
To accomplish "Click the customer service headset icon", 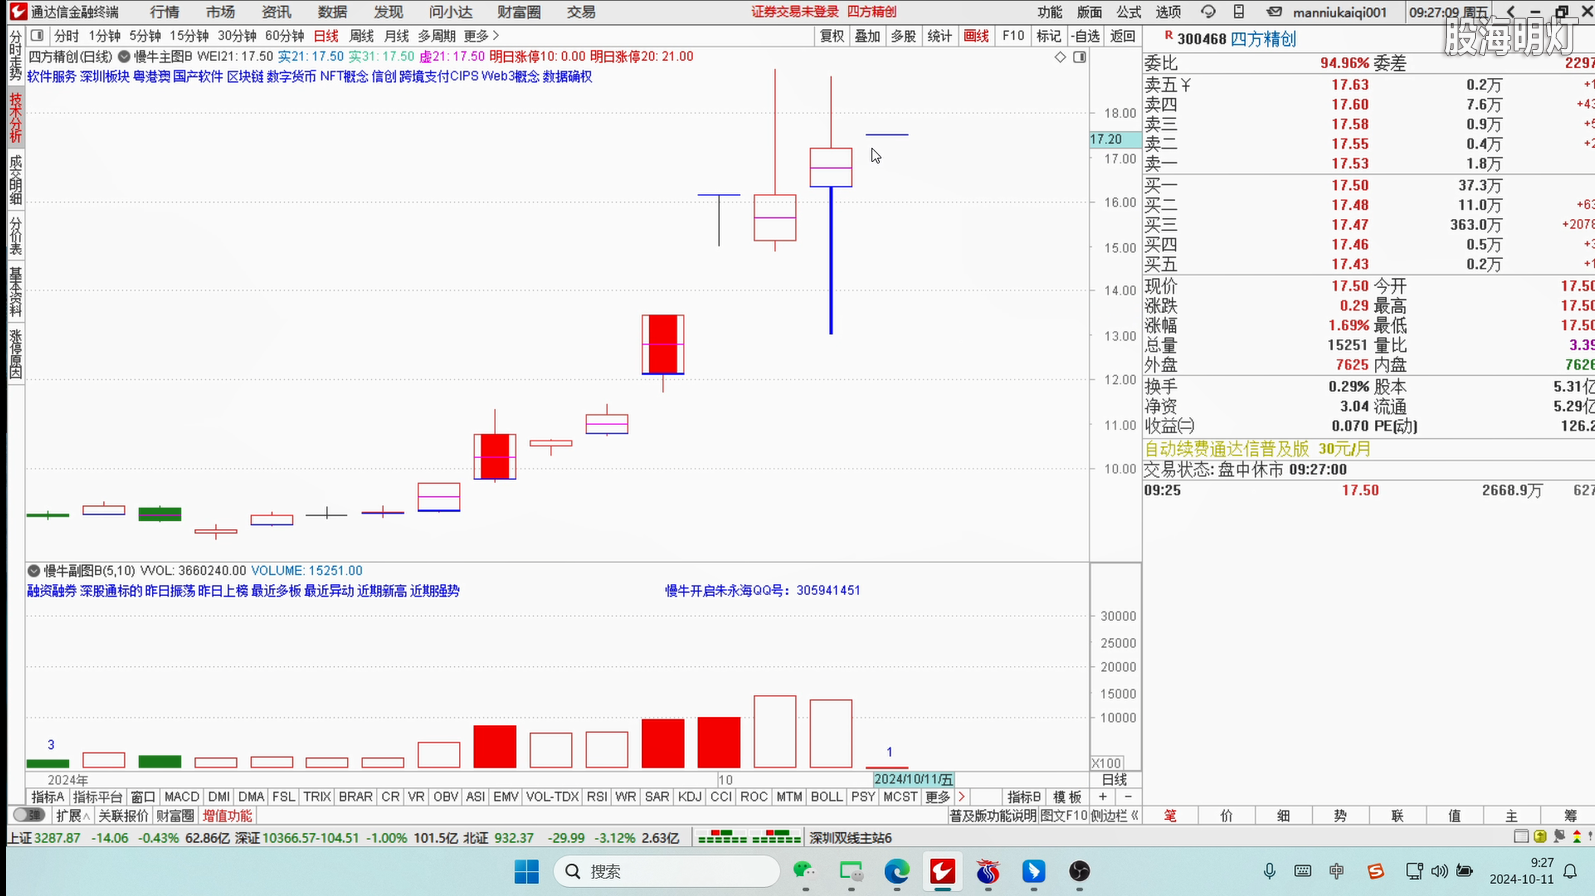I will [1208, 12].
